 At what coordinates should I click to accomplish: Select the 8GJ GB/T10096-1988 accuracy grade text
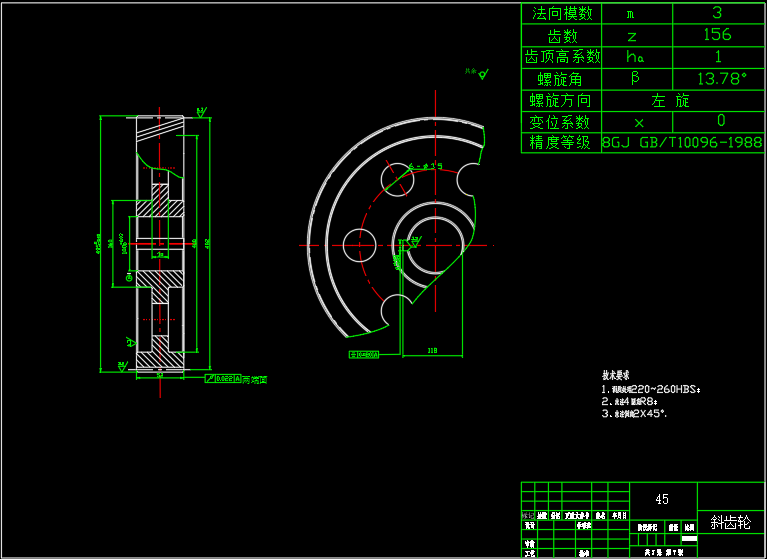click(682, 143)
